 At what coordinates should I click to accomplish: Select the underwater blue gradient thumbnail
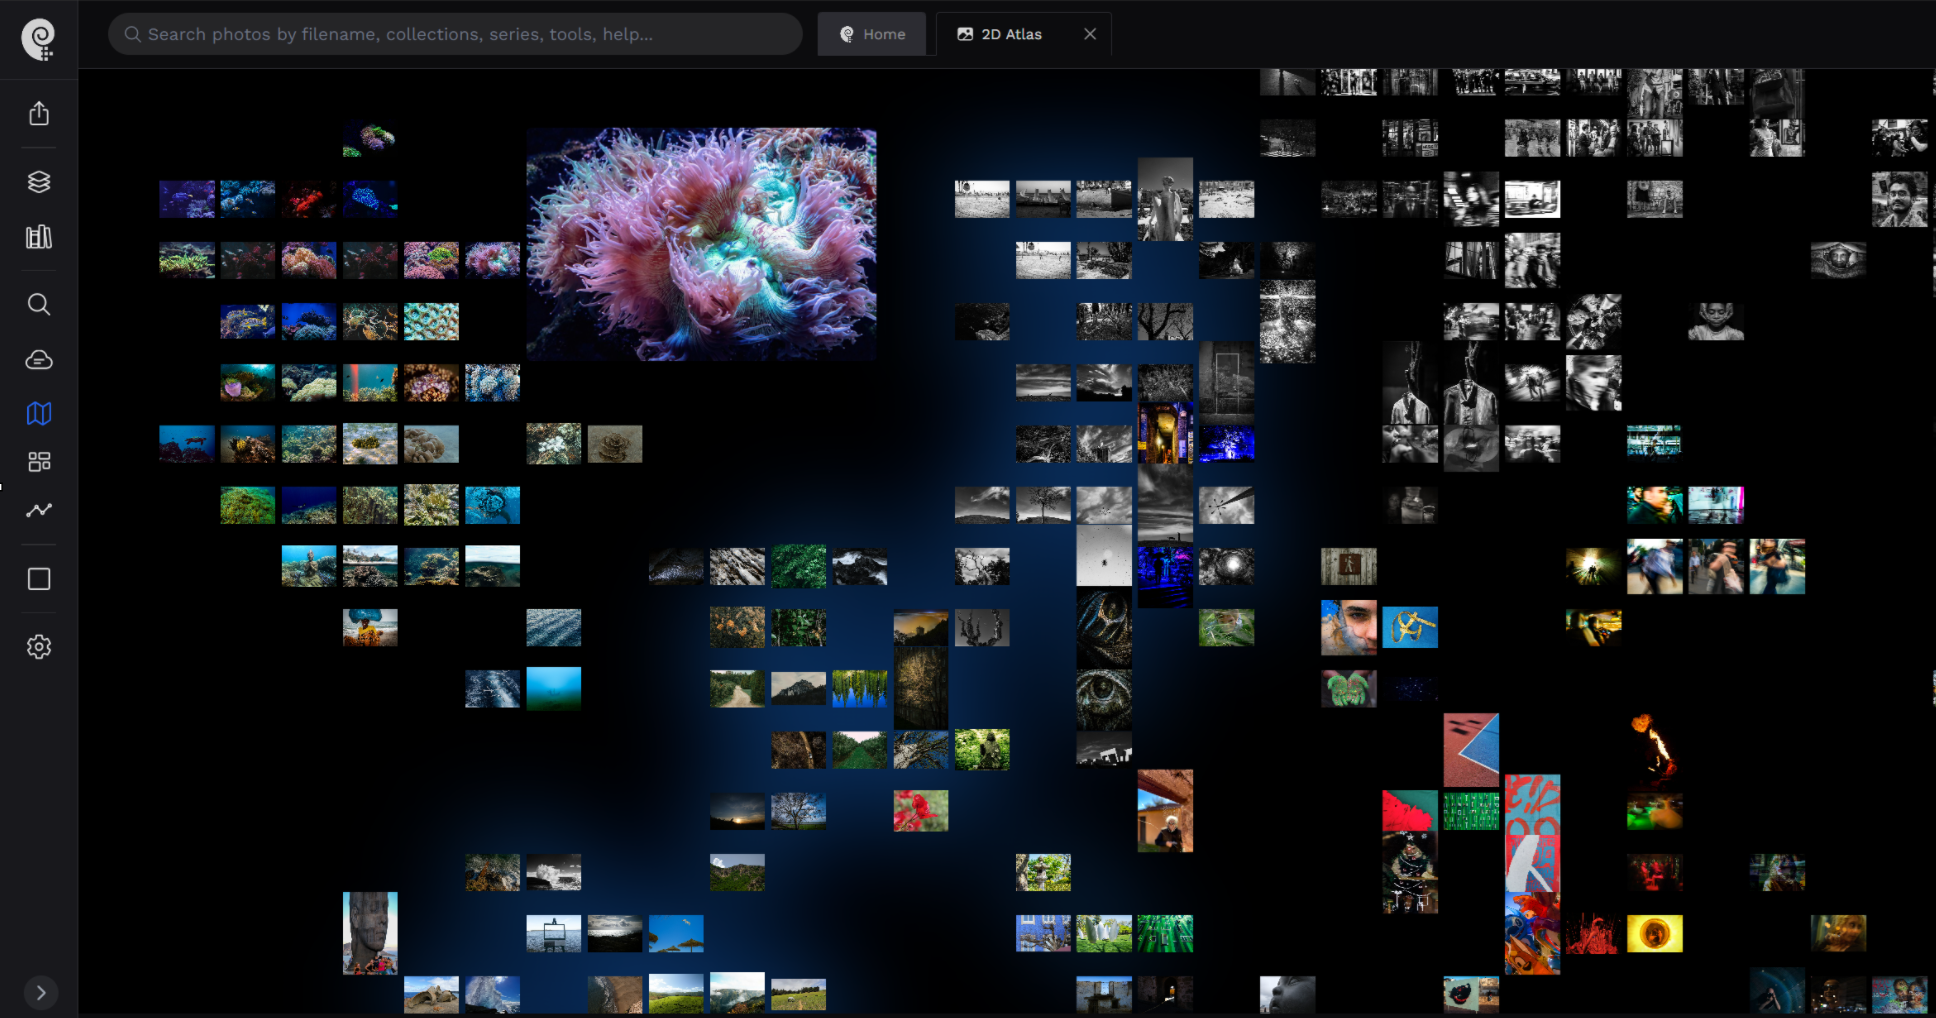pyautogui.click(x=553, y=689)
